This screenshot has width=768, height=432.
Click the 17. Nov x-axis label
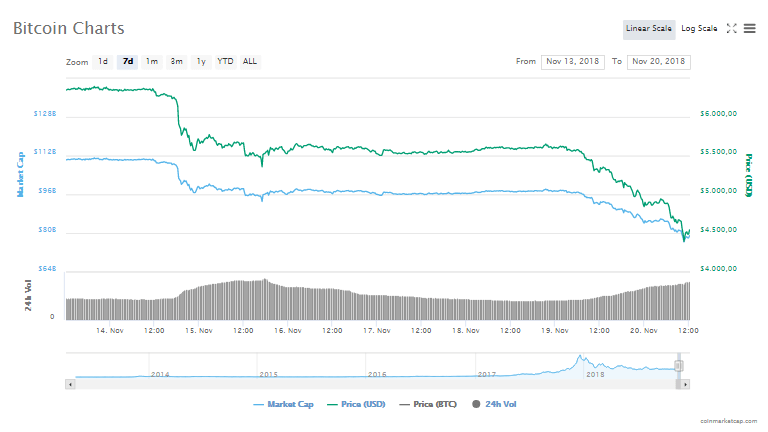coord(377,331)
